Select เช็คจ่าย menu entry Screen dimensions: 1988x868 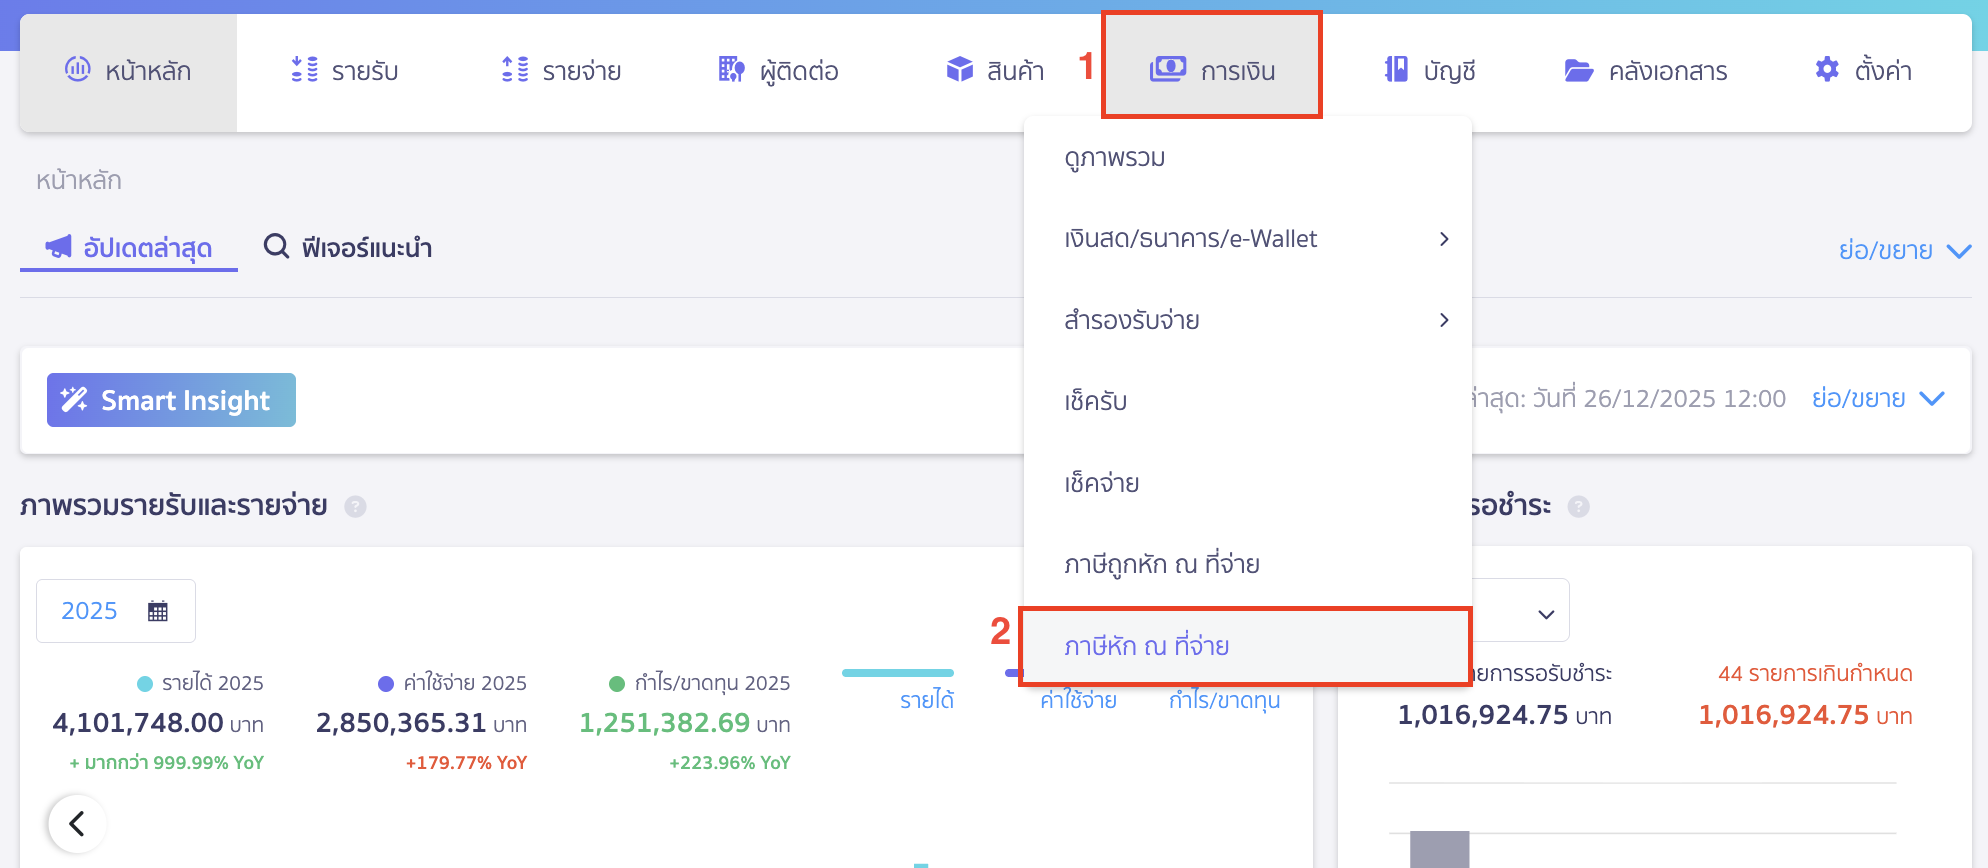(1248, 483)
